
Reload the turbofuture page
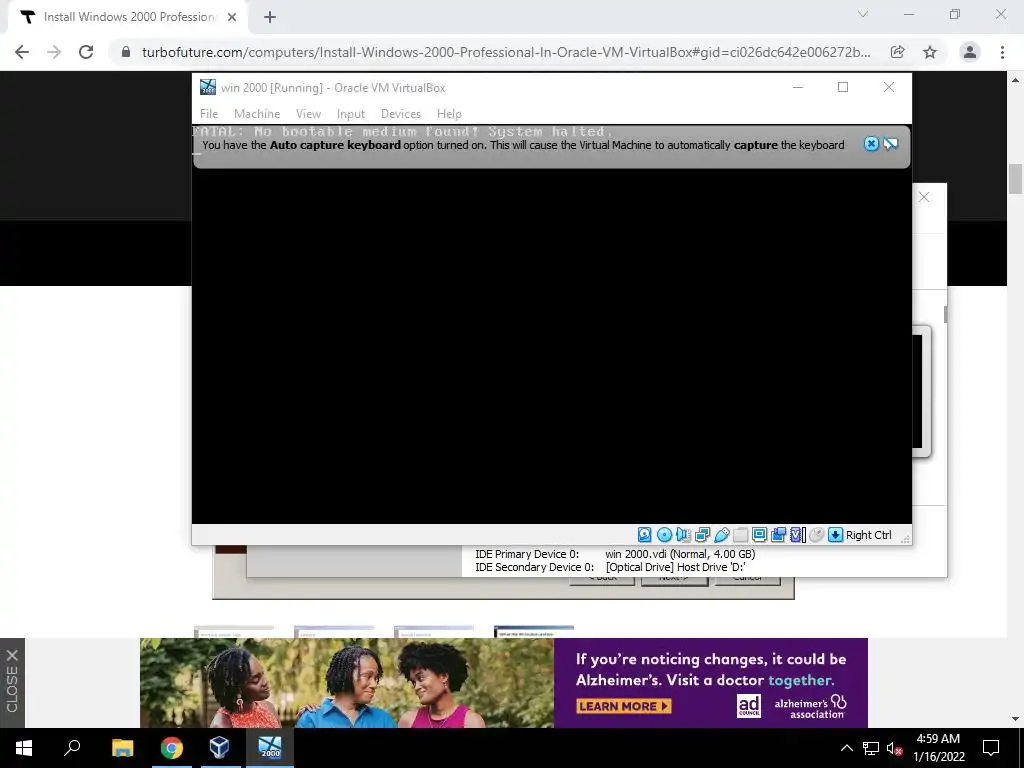coord(86,52)
